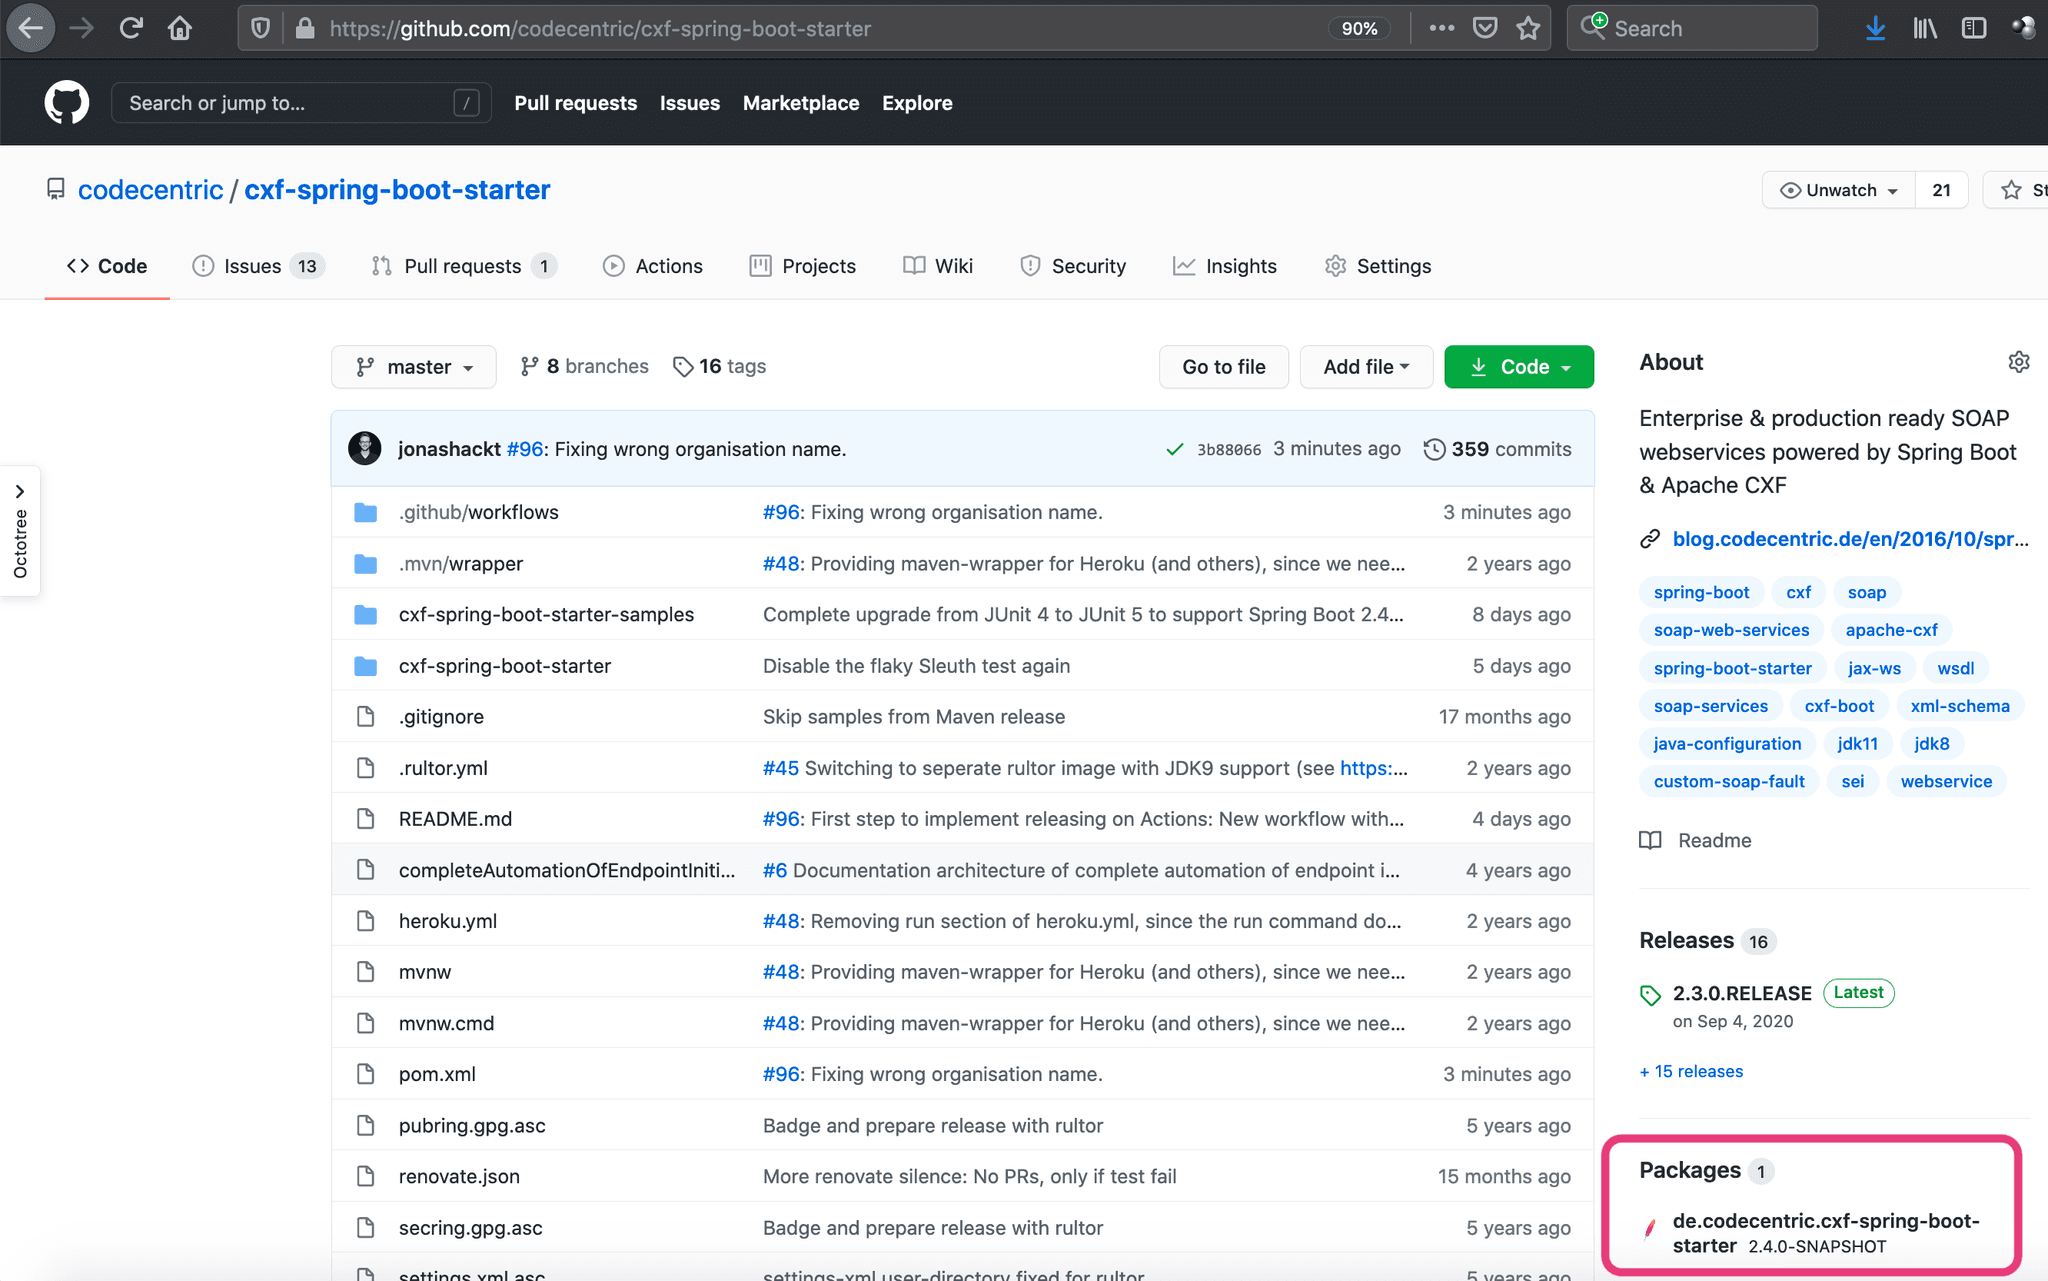Open the green Code dropdown
The height and width of the screenshot is (1281, 2048).
click(1519, 367)
